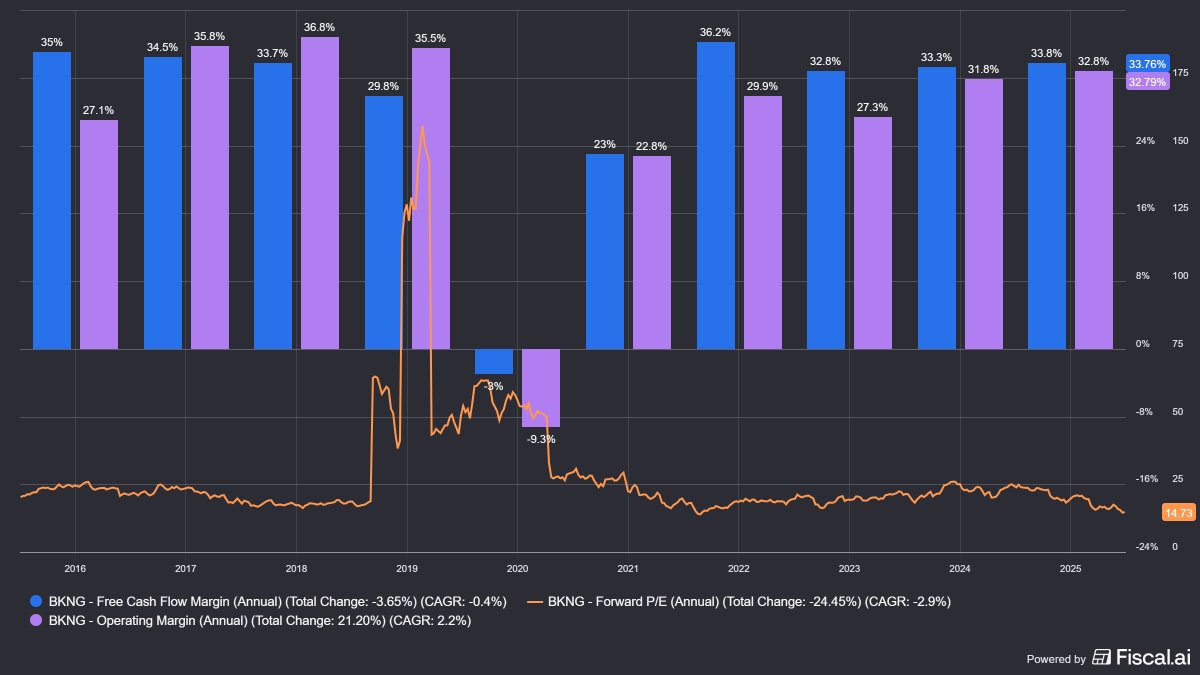This screenshot has height=675, width=1200.
Task: Click the "Powered by" text
Action: pyautogui.click(x=1056, y=659)
